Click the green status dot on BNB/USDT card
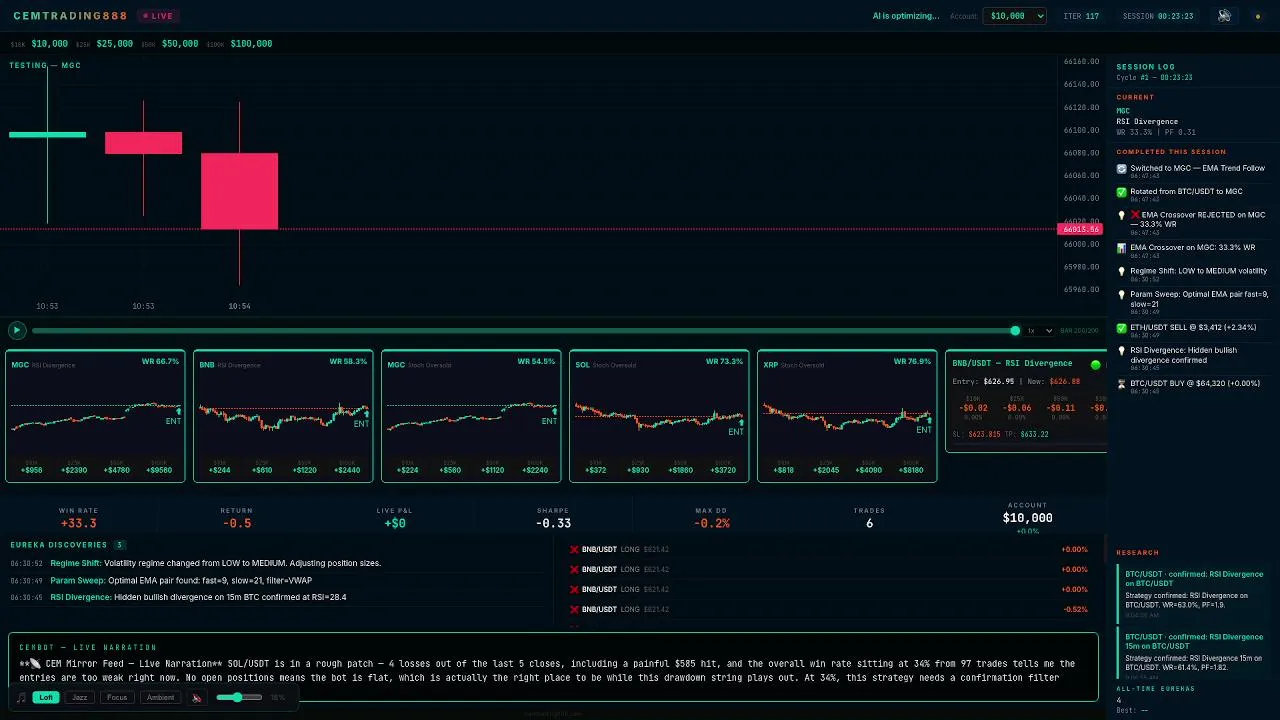This screenshot has width=1280, height=720. pyautogui.click(x=1095, y=365)
